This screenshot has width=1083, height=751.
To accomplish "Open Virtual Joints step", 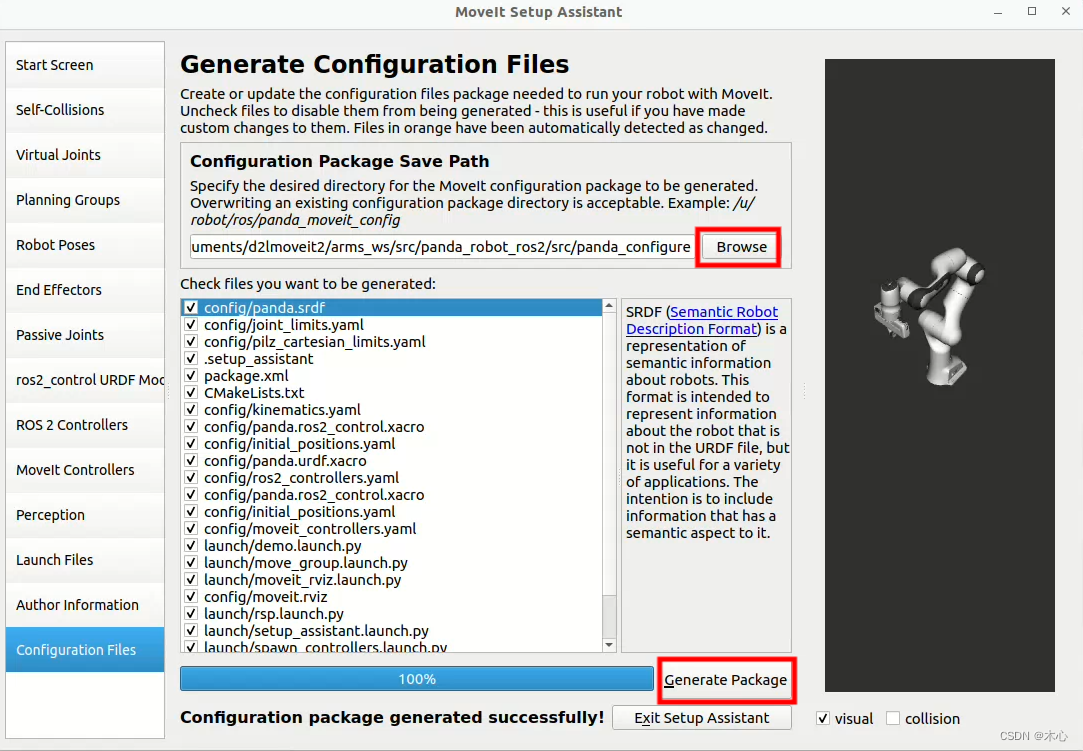I will pos(85,155).
